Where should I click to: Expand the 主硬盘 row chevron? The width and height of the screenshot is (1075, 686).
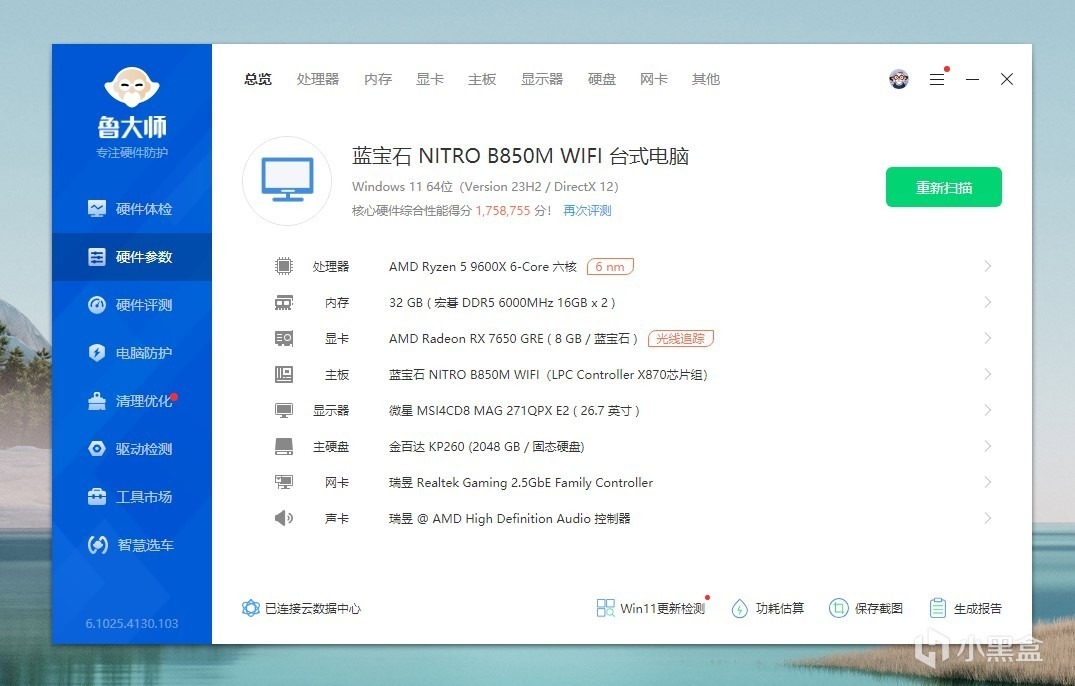987,446
